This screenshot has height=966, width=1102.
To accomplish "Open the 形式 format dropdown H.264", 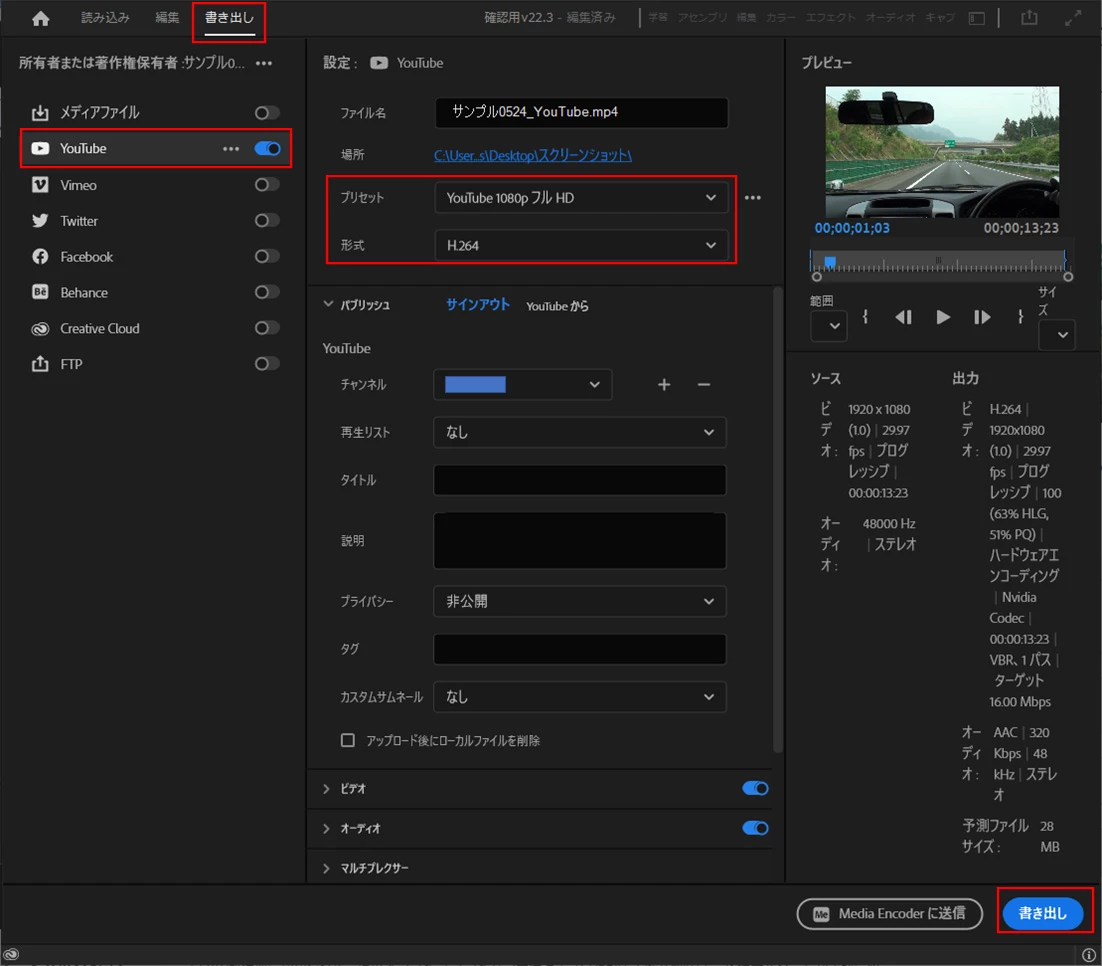I will pyautogui.click(x=581, y=245).
